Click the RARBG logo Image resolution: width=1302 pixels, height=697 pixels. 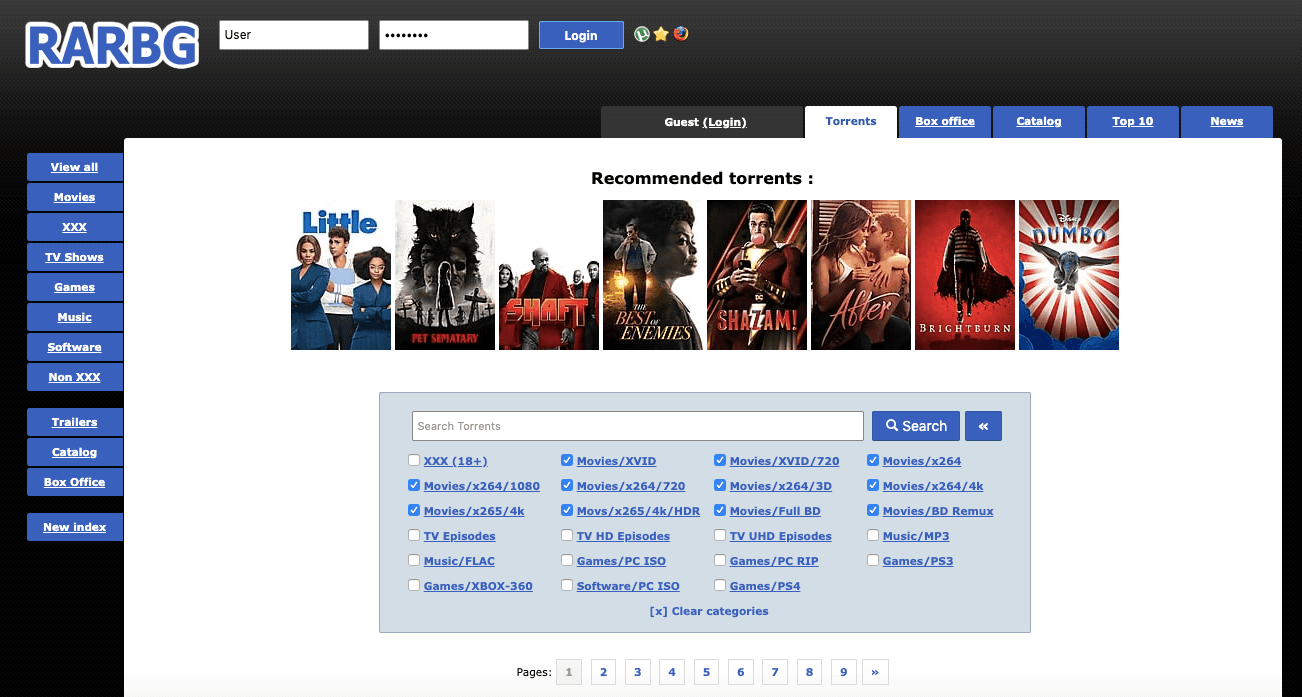click(112, 46)
